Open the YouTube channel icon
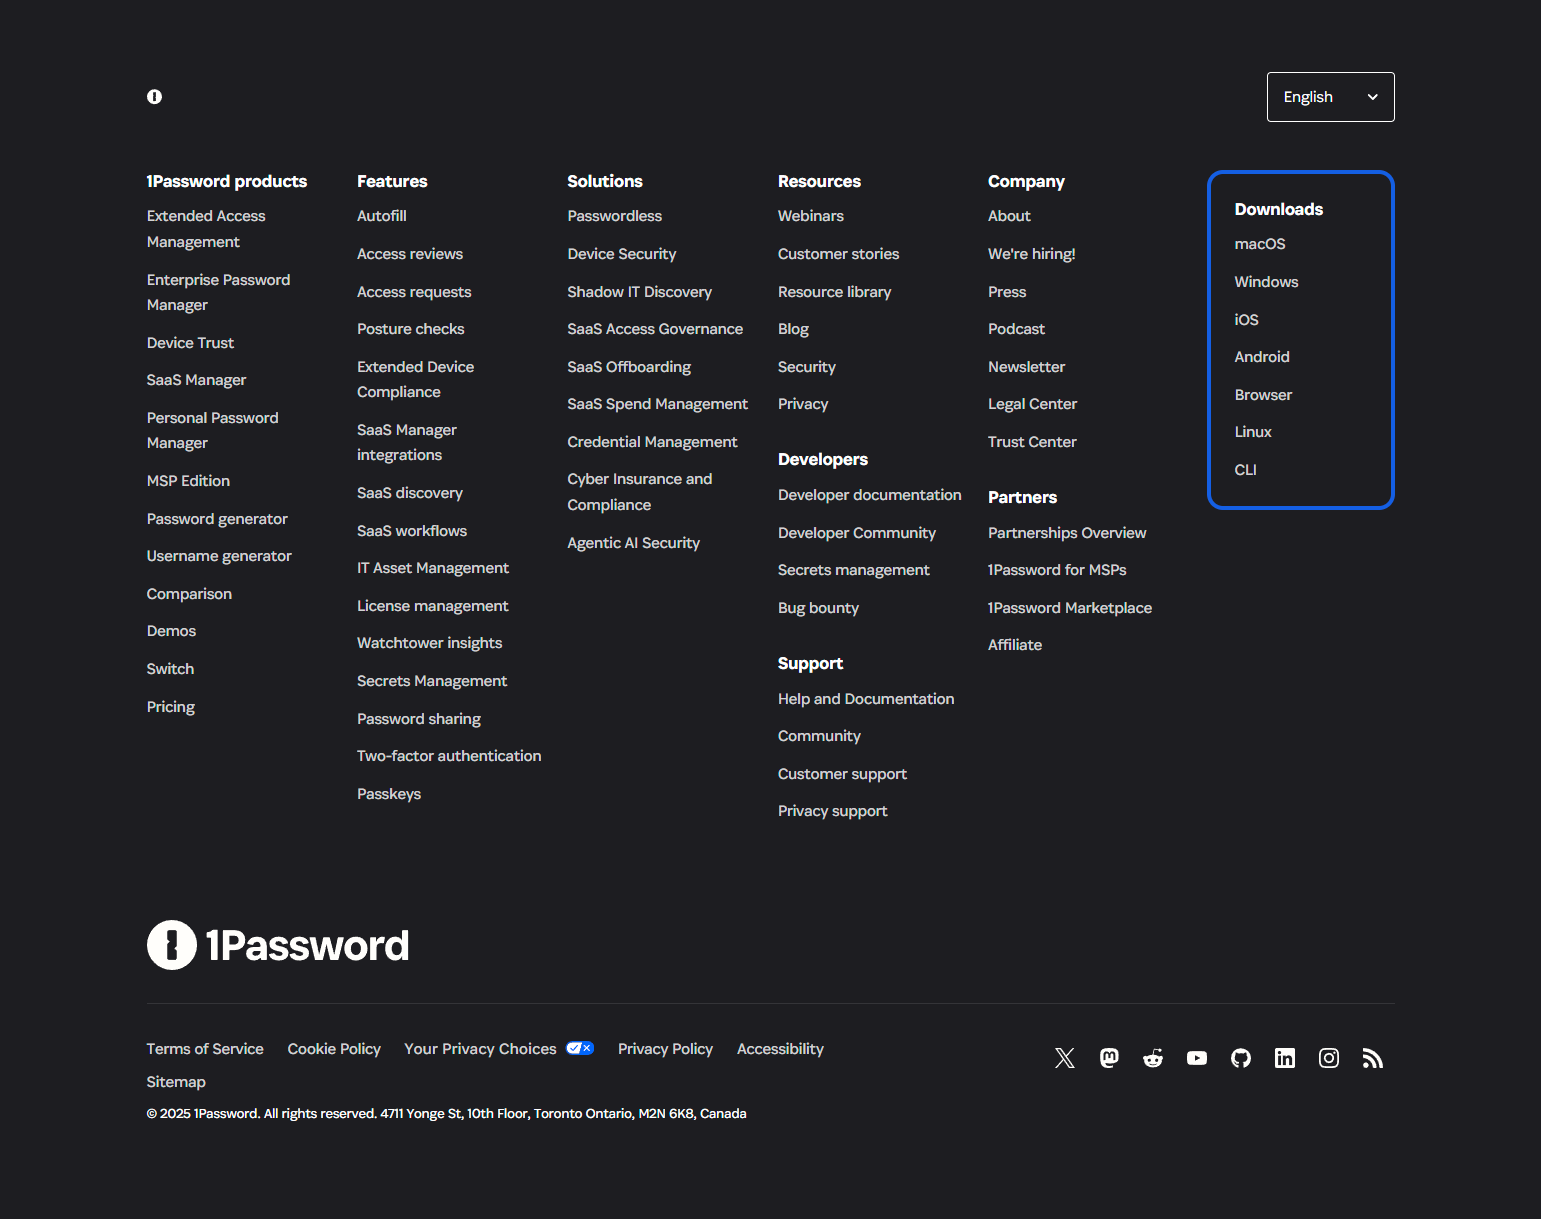 click(x=1196, y=1058)
